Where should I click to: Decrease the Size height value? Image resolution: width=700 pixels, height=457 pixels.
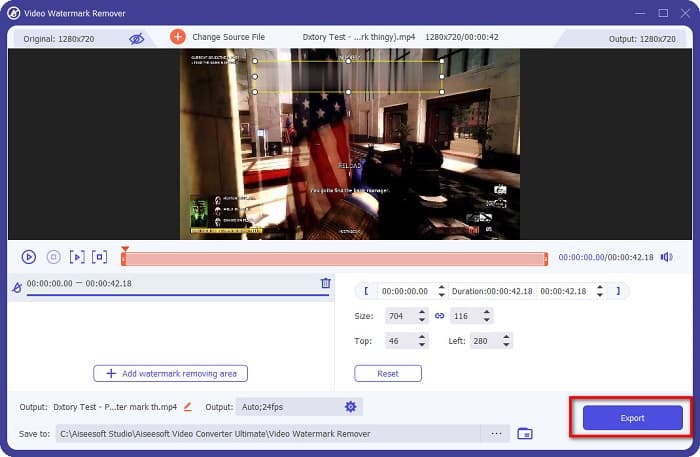click(x=487, y=320)
